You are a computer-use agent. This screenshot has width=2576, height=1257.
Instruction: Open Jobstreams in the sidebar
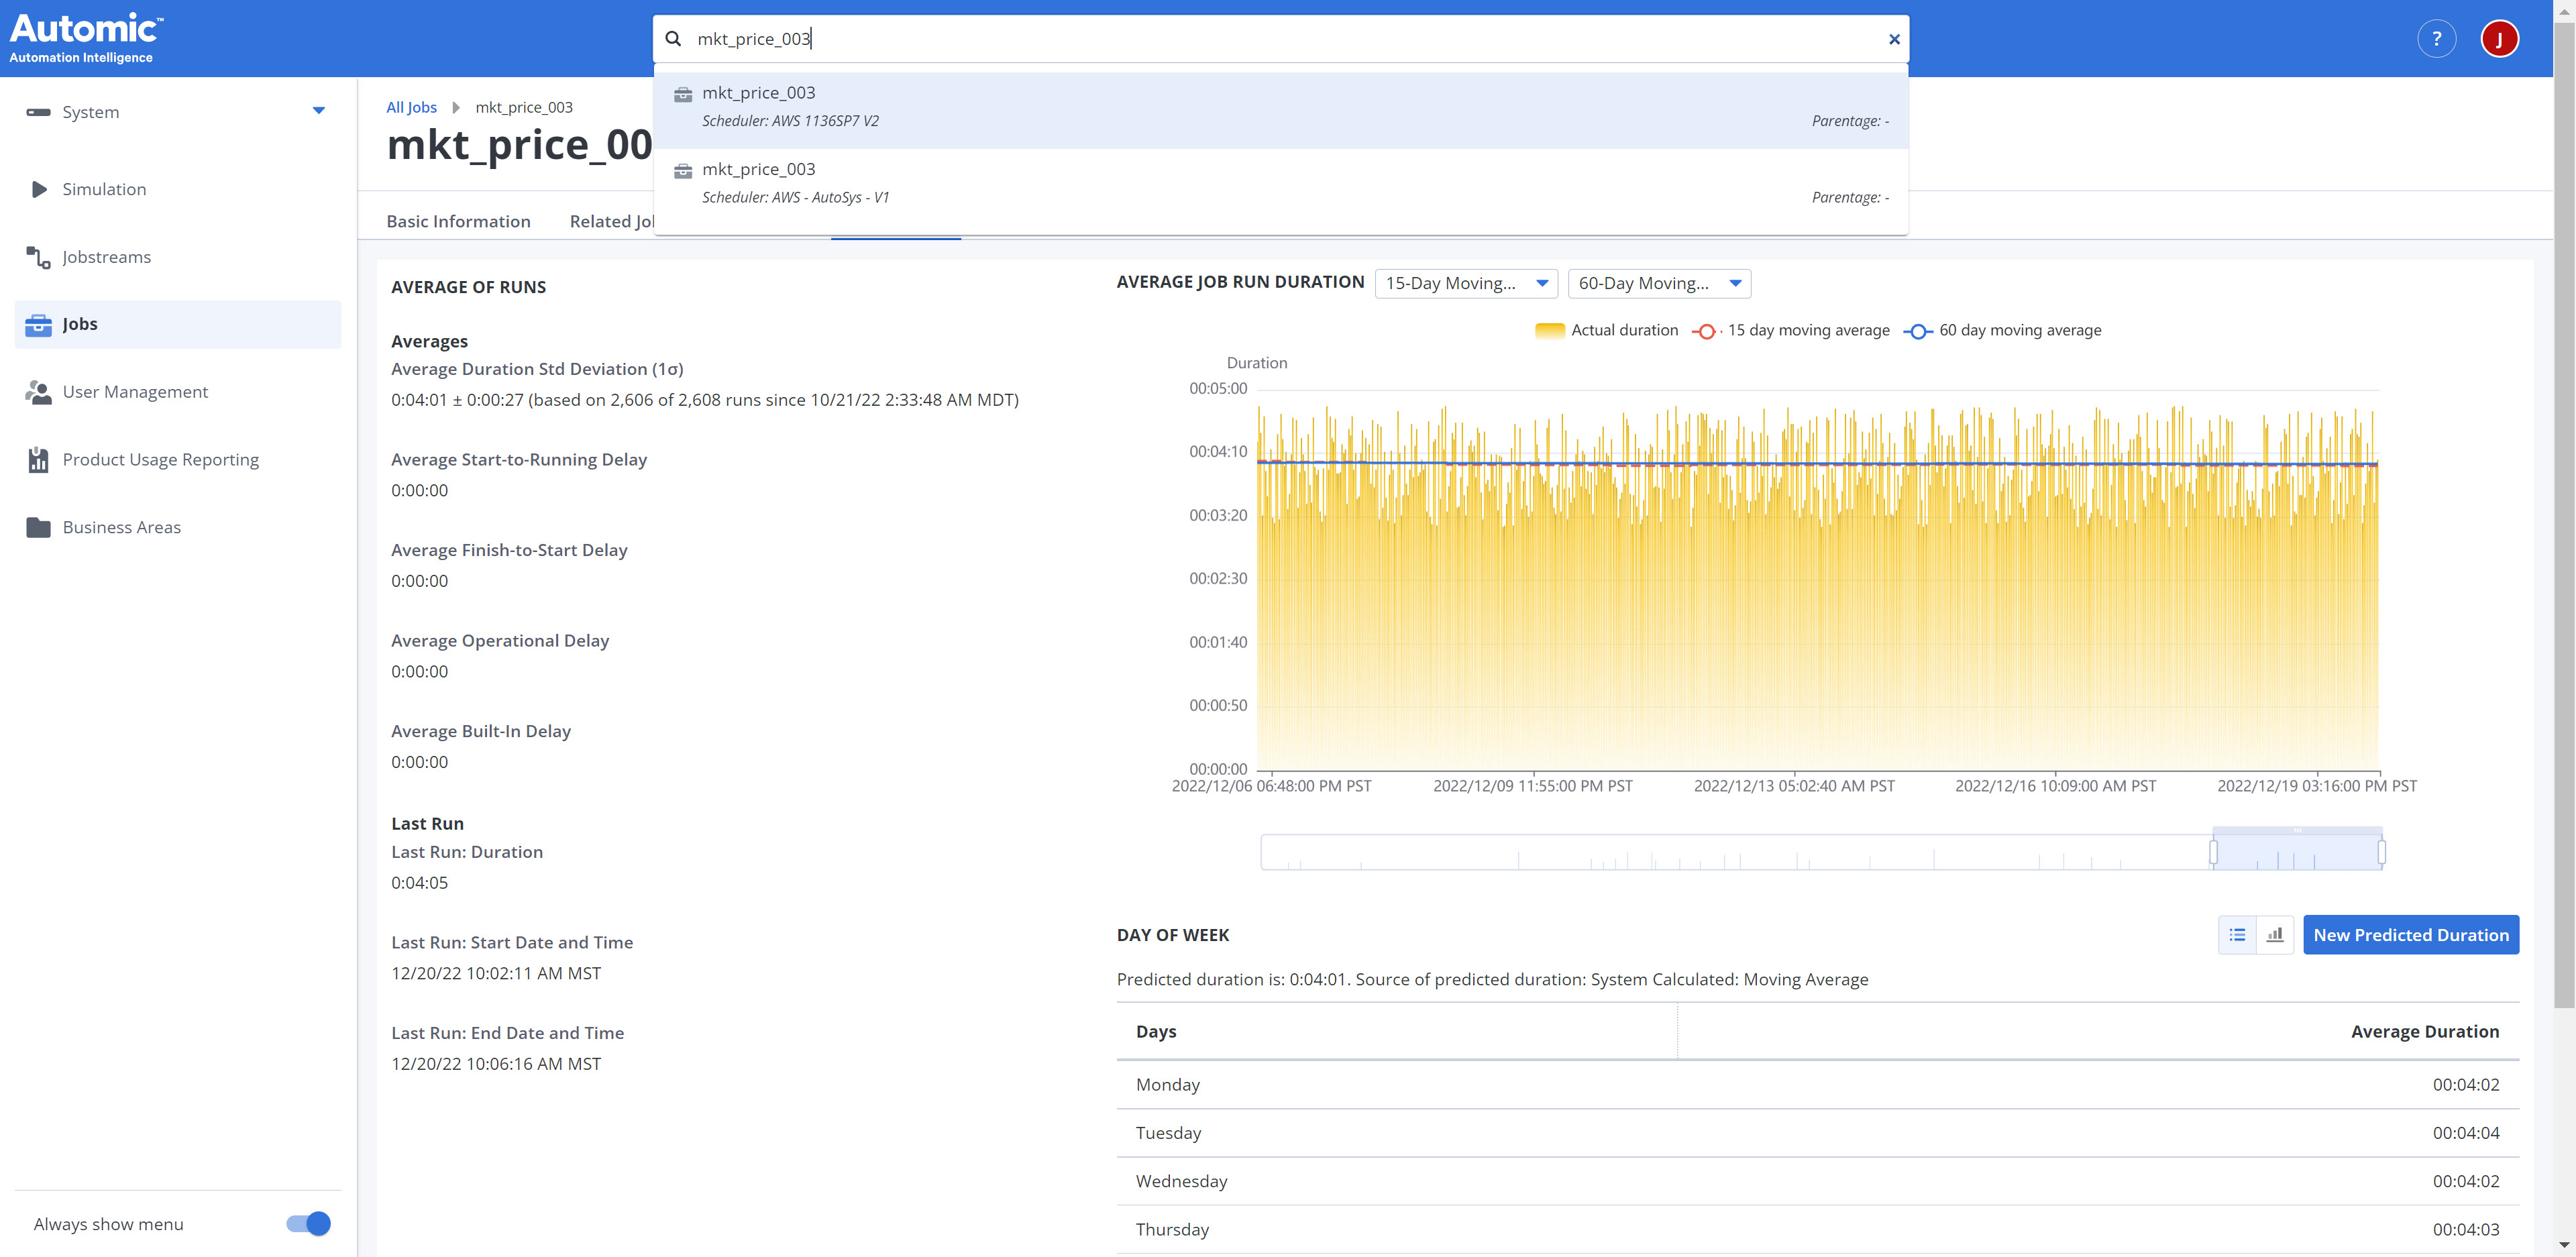[x=106, y=257]
